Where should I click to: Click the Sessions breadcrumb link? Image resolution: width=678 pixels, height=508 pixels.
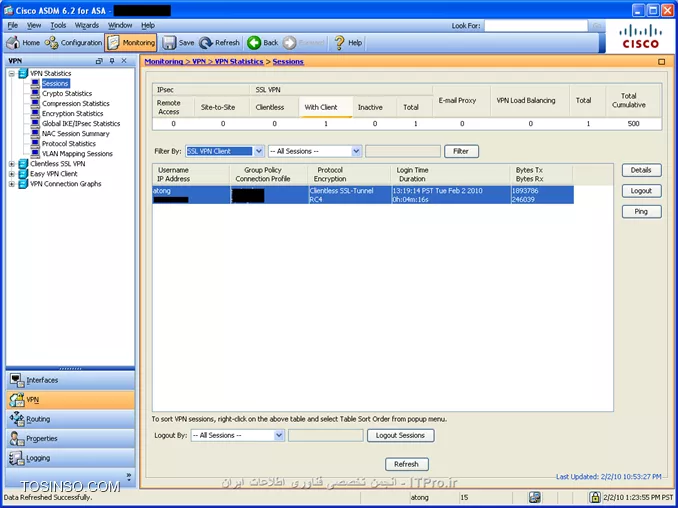point(288,61)
